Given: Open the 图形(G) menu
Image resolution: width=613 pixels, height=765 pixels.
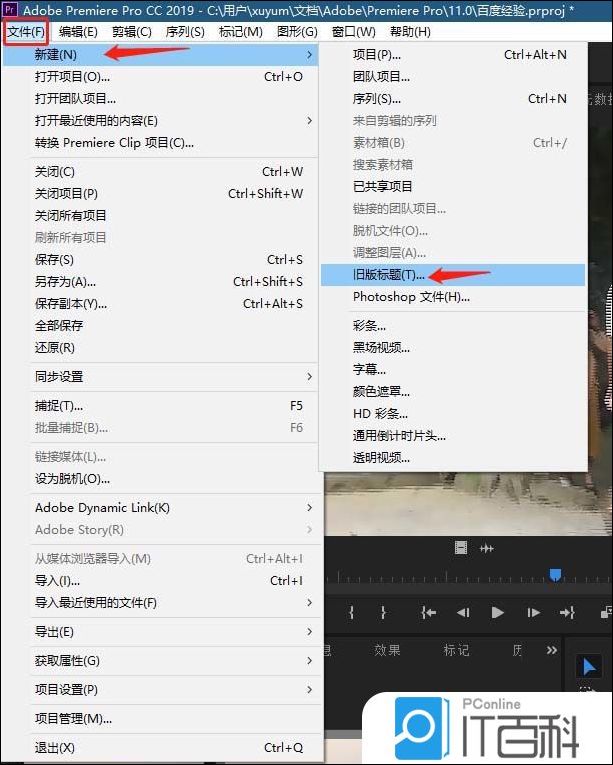Looking at the screenshot, I should click(297, 32).
